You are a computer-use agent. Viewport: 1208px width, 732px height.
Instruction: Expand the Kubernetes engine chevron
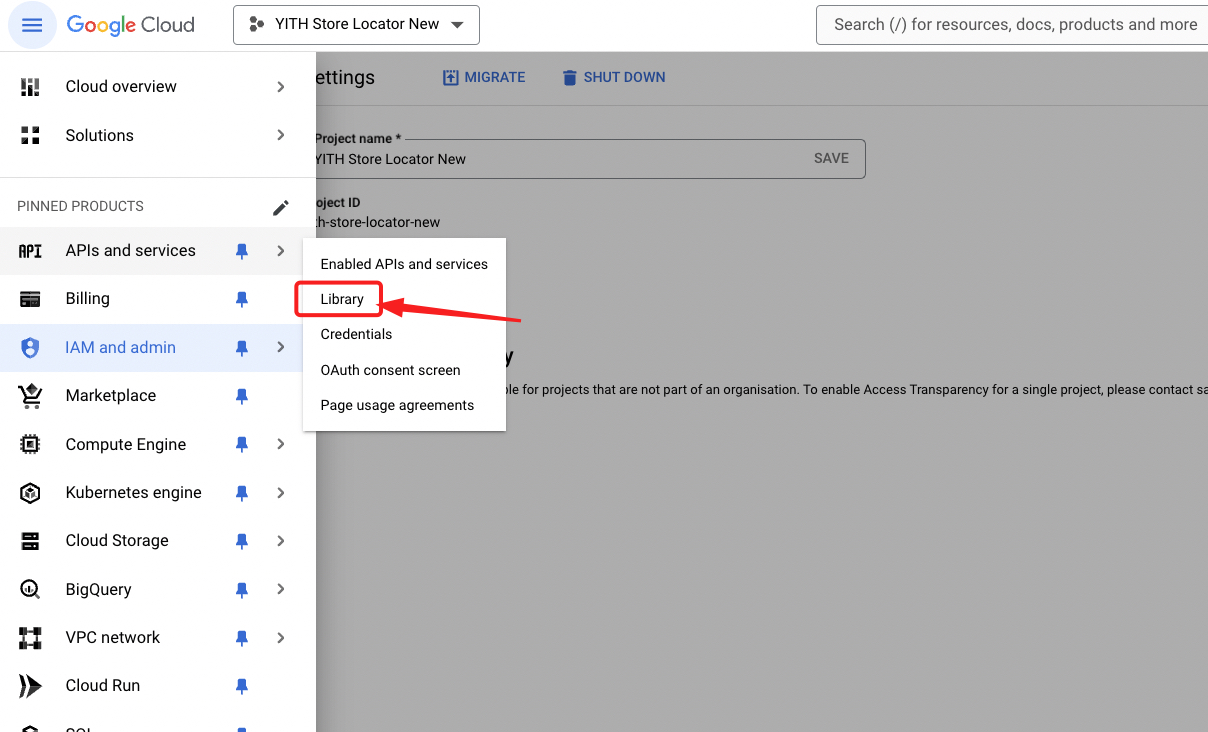(x=281, y=493)
